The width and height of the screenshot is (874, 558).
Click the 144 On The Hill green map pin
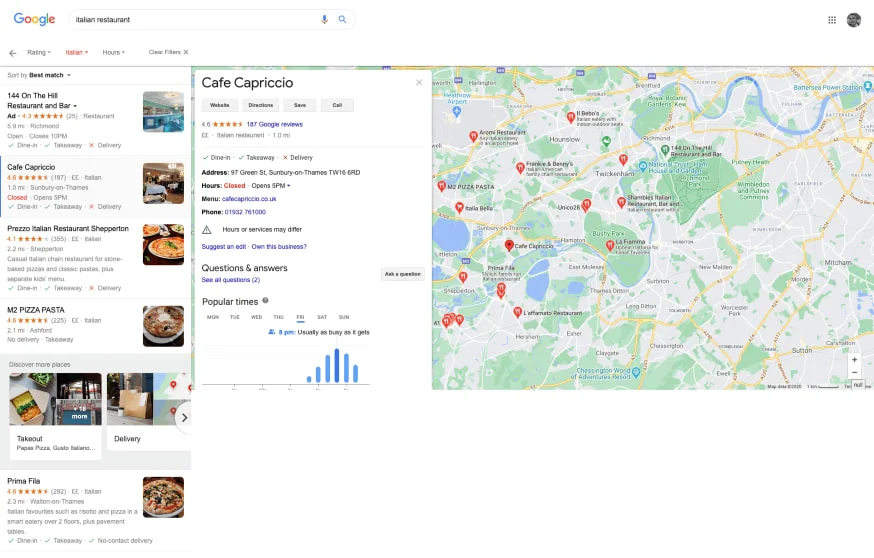[664, 150]
